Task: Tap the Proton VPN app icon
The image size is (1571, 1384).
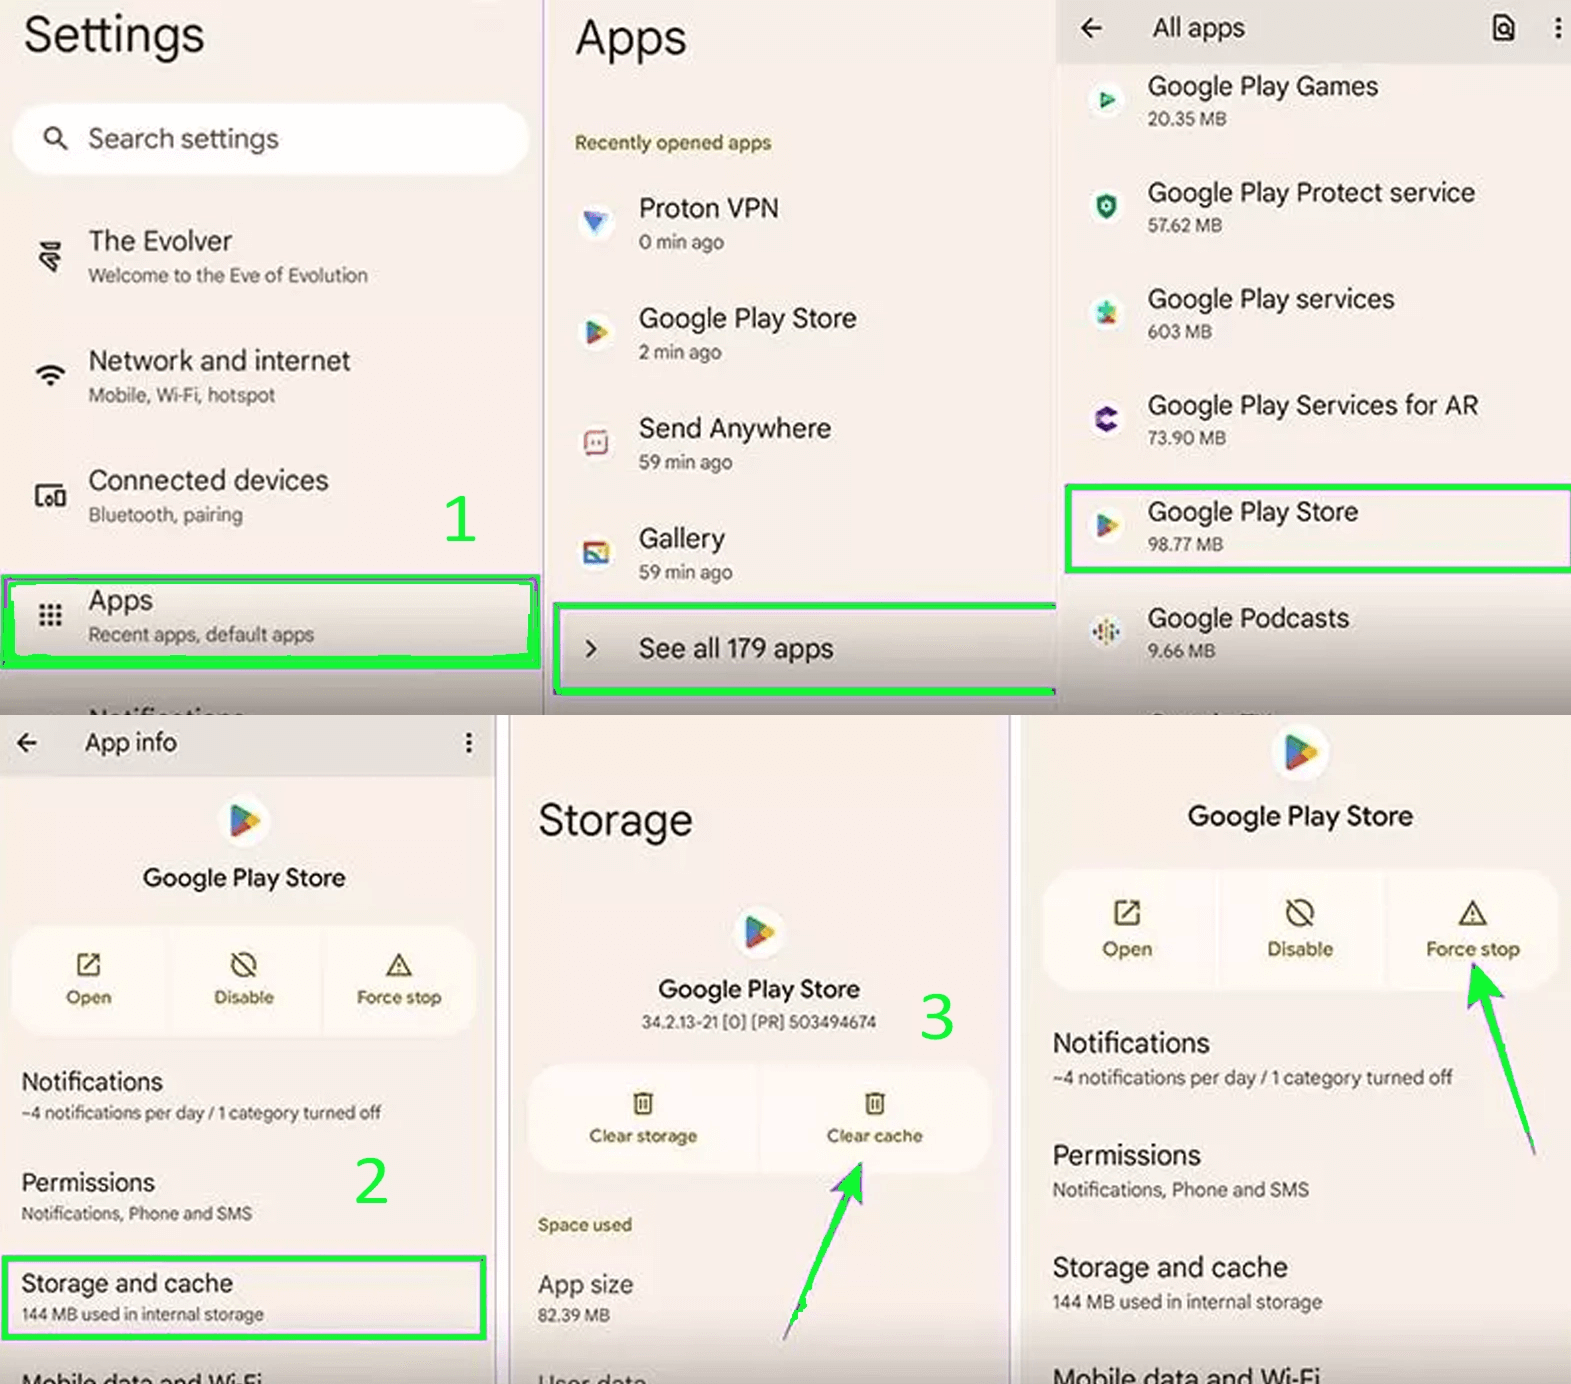Action: tap(596, 222)
